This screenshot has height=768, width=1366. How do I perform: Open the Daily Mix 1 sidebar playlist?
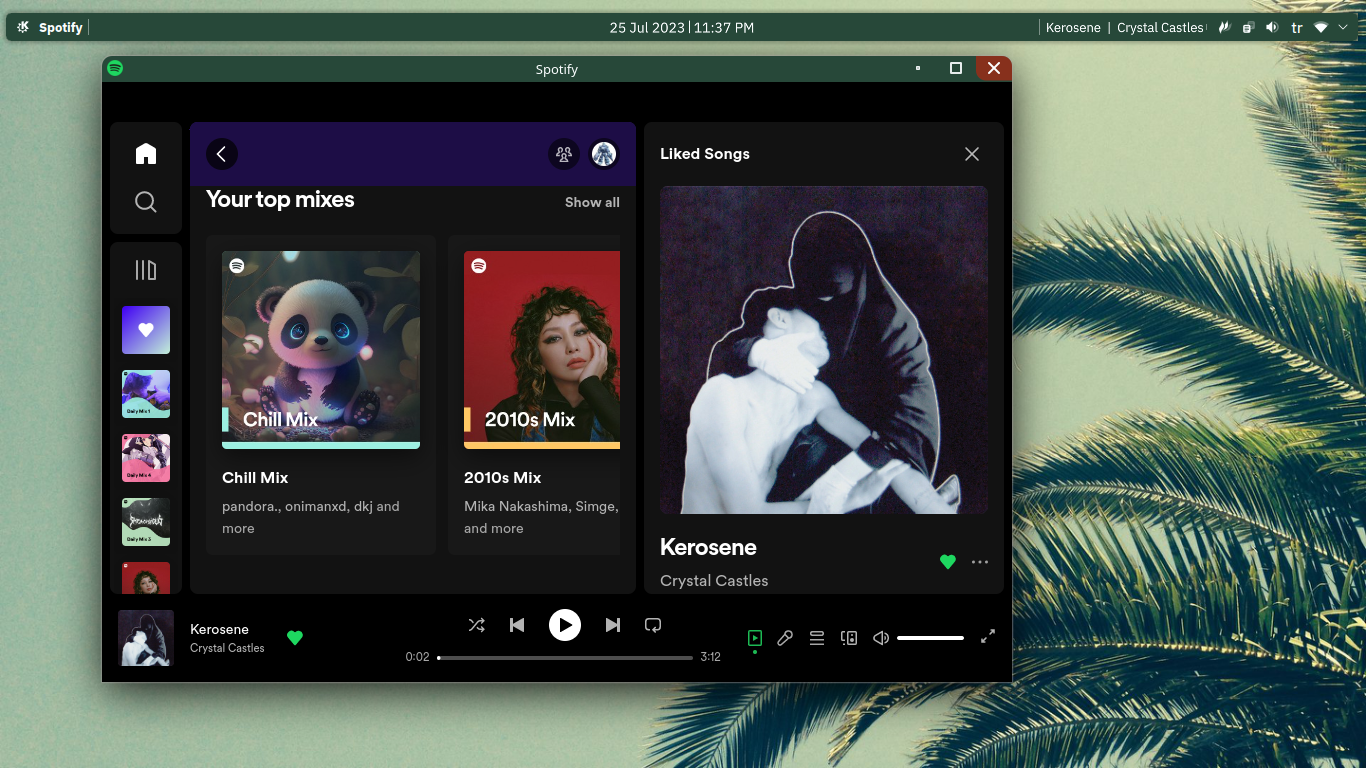[146, 394]
